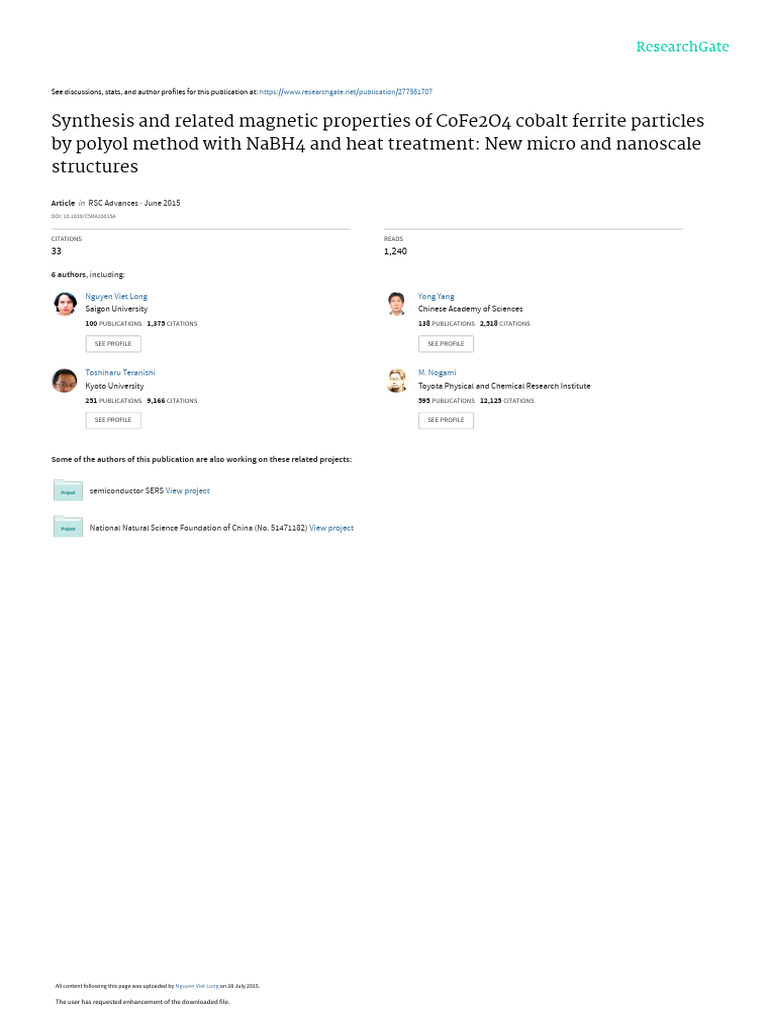Open the researchgate.net publication URL link
This screenshot has width=768, height=1024.
click(346, 91)
